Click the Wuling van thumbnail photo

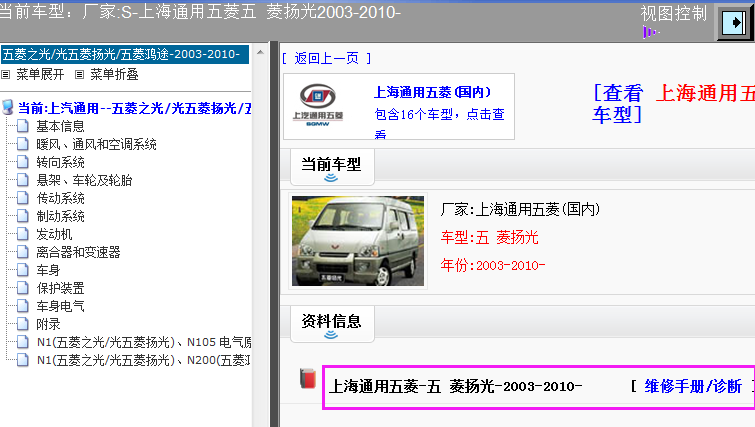pyautogui.click(x=358, y=241)
